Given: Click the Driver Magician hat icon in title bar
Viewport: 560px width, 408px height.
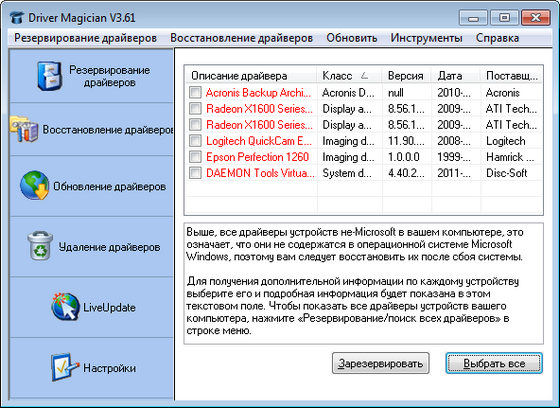Looking at the screenshot, I should 17,17.
